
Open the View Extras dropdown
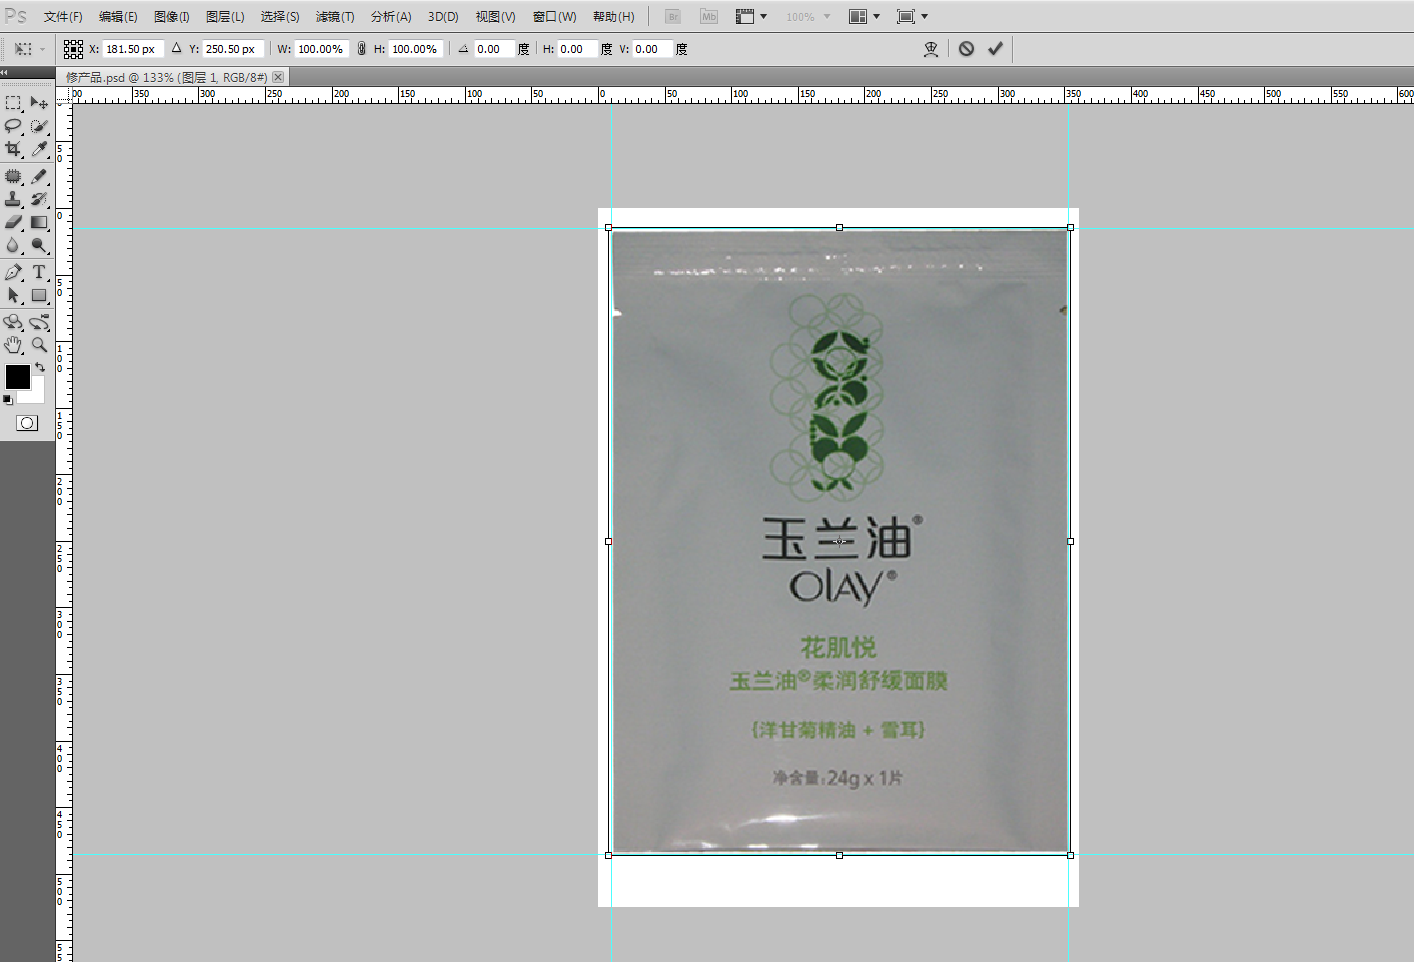751,17
